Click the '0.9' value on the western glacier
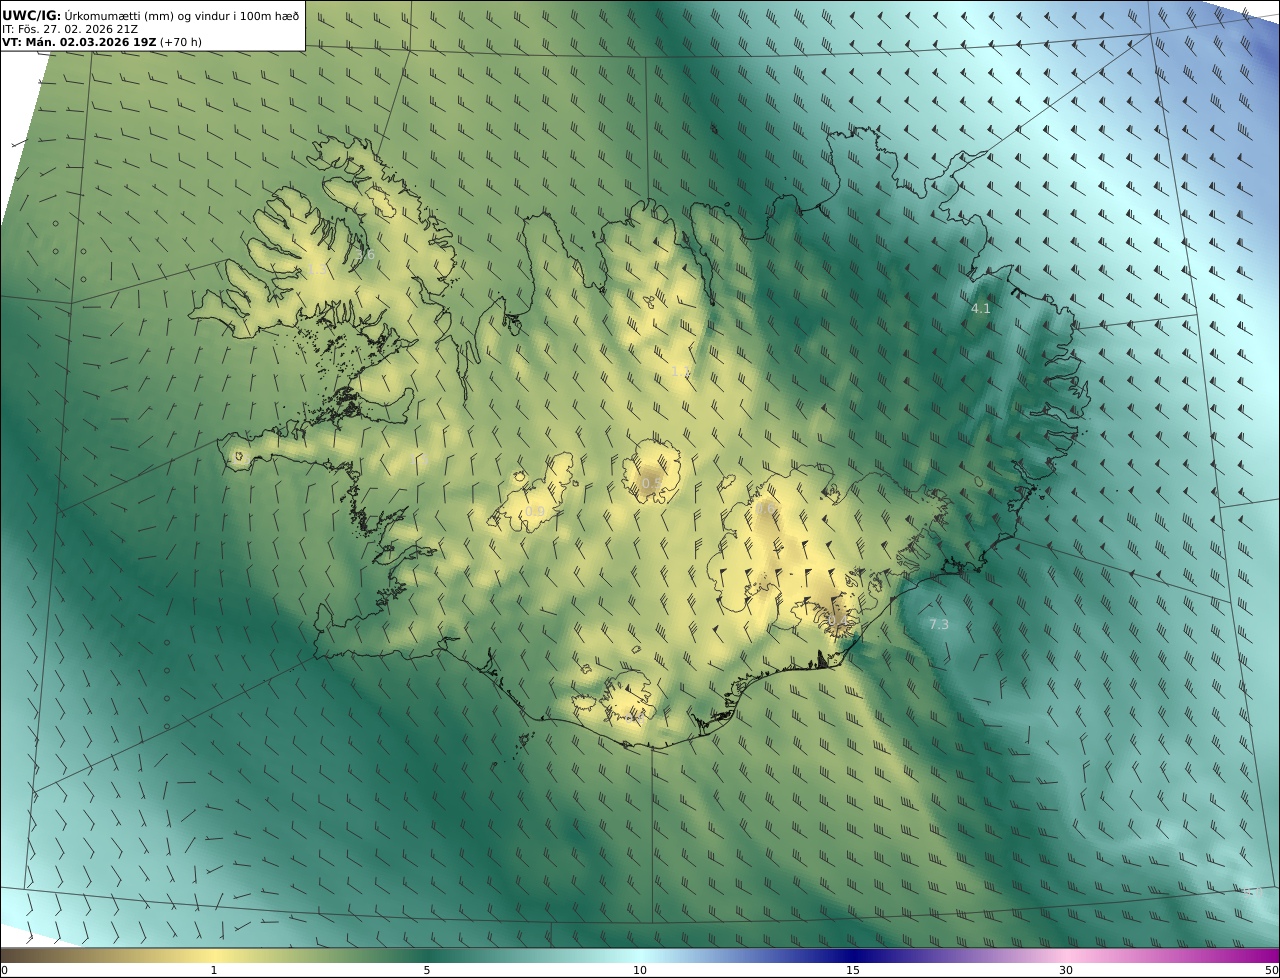Viewport: 1280px width, 978px height. point(535,512)
